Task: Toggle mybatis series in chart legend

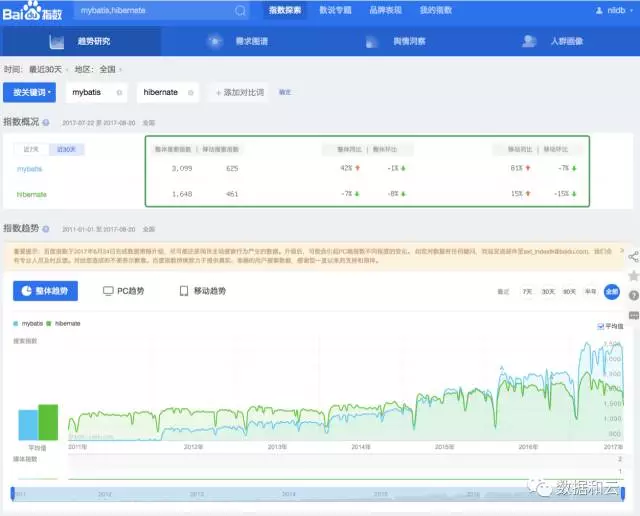Action: (x=28, y=323)
